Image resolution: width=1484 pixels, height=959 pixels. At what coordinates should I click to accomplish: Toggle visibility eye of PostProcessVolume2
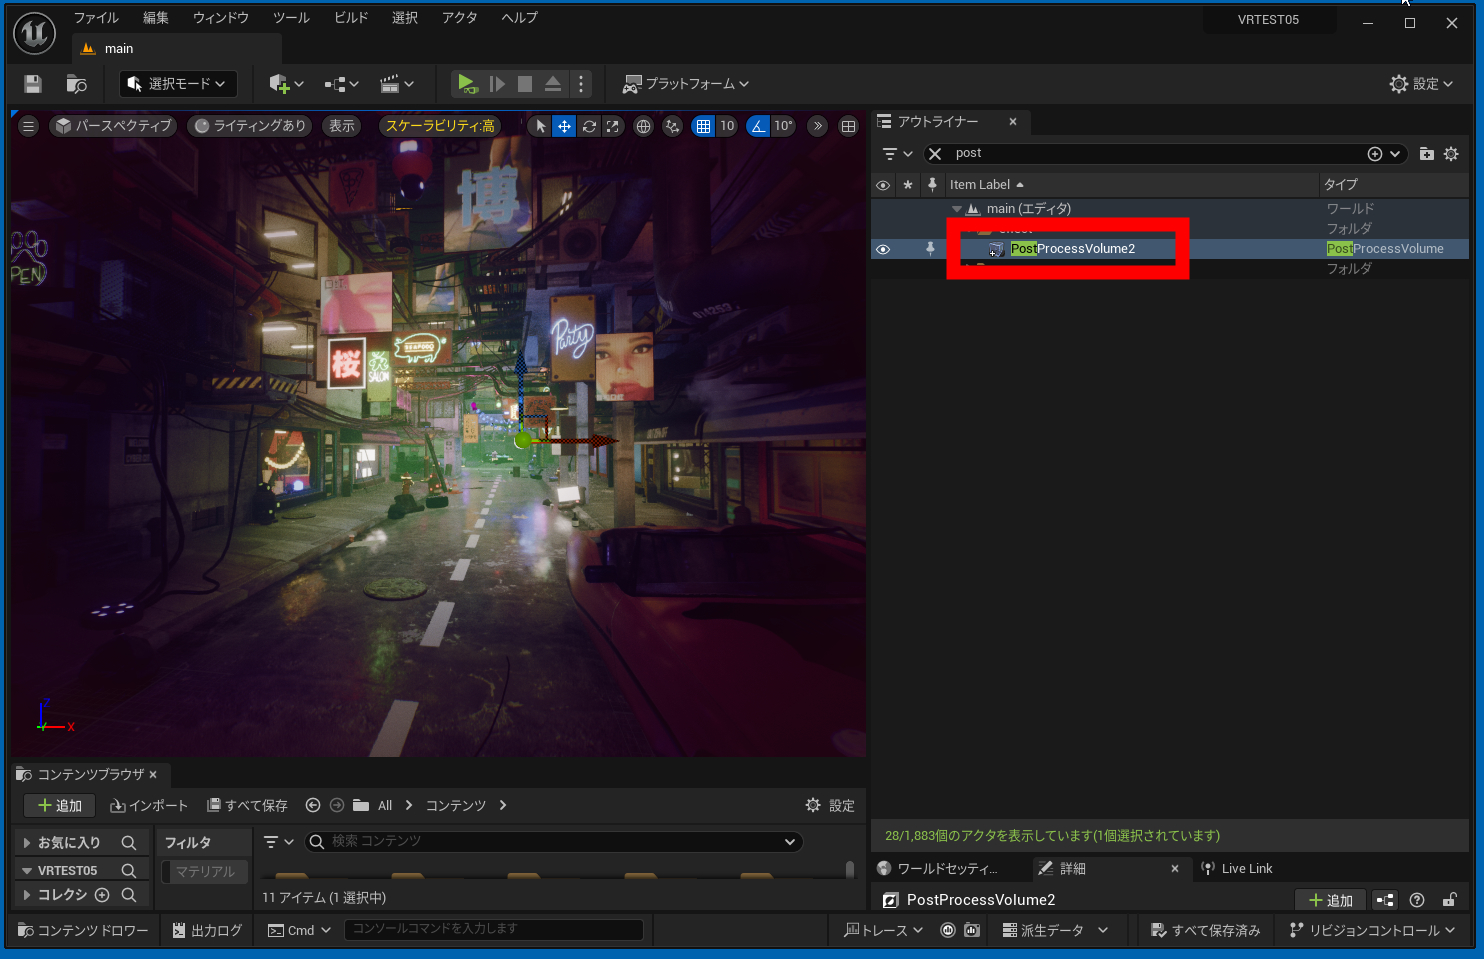tap(883, 249)
